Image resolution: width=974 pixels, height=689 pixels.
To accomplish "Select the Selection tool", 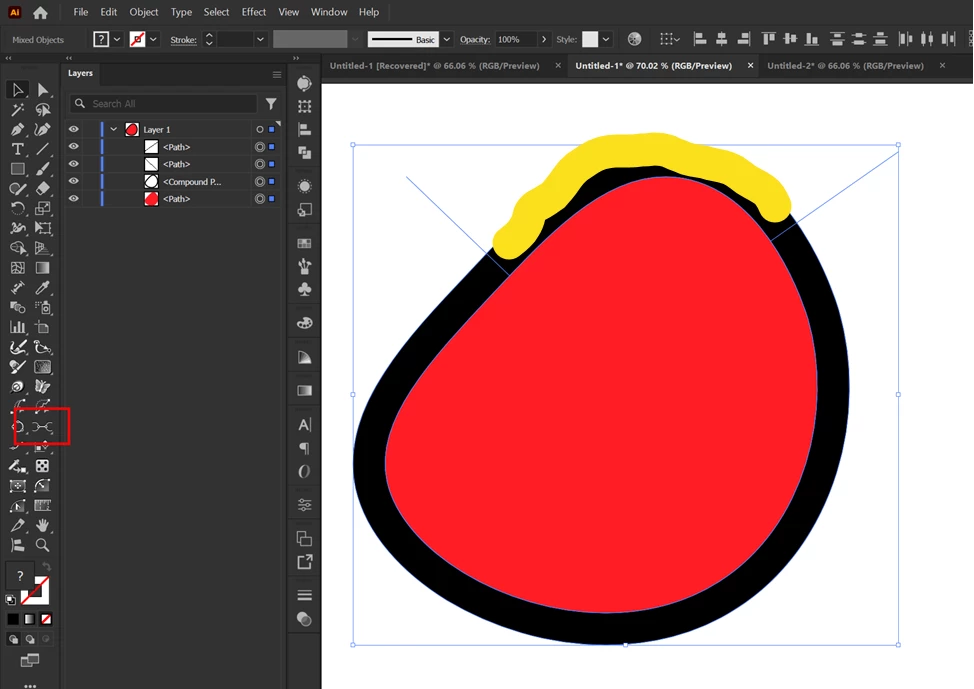I will coord(17,90).
